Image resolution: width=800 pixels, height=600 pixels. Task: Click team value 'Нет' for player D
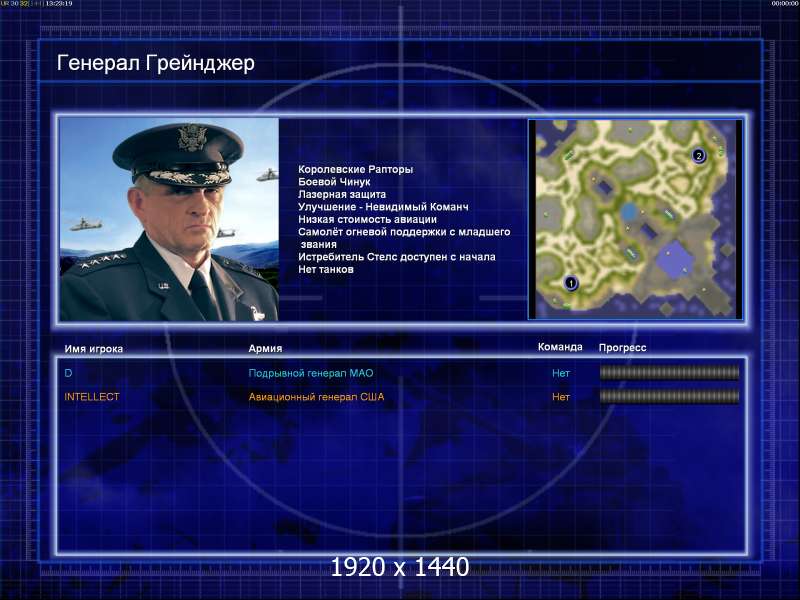(x=561, y=373)
